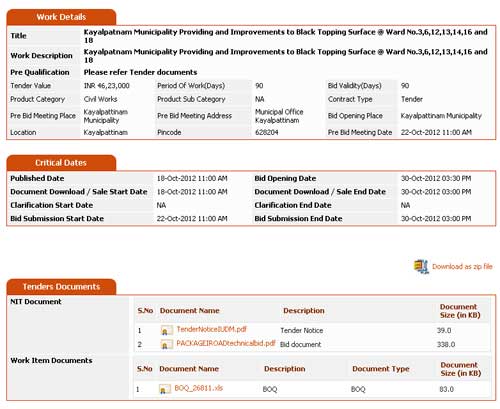500x409 pixels.
Task: Click the Pincode value 628204
Action: tap(267, 132)
